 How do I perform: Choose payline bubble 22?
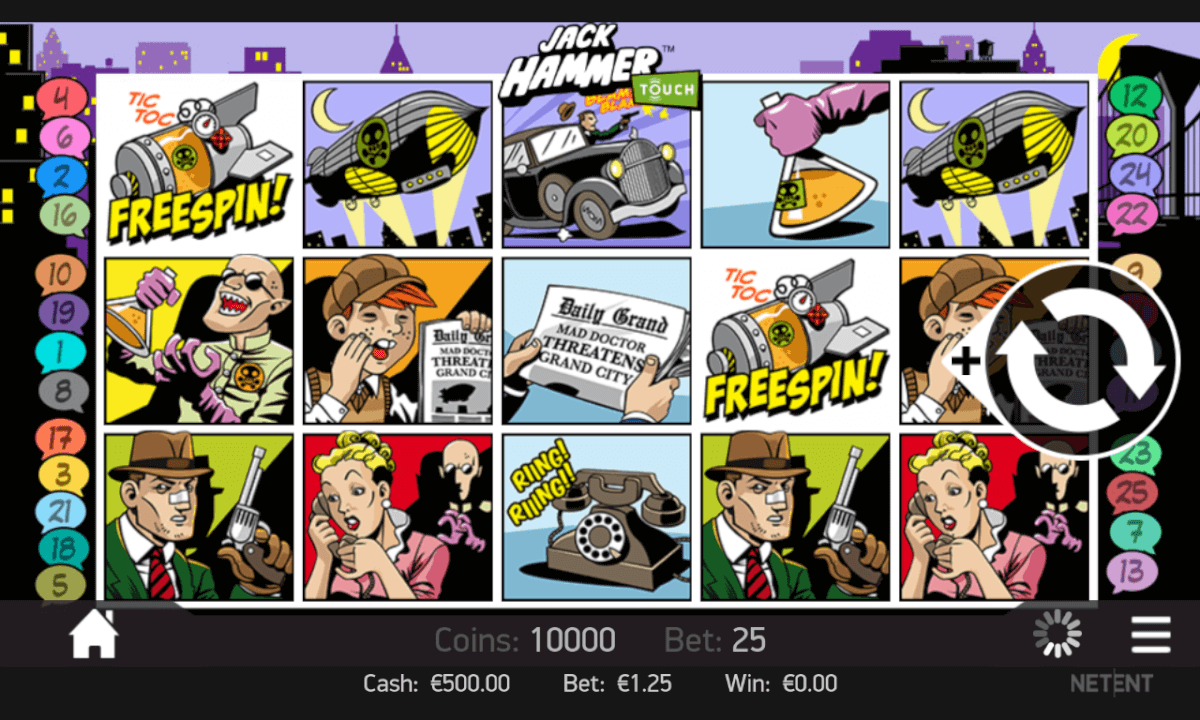1133,214
